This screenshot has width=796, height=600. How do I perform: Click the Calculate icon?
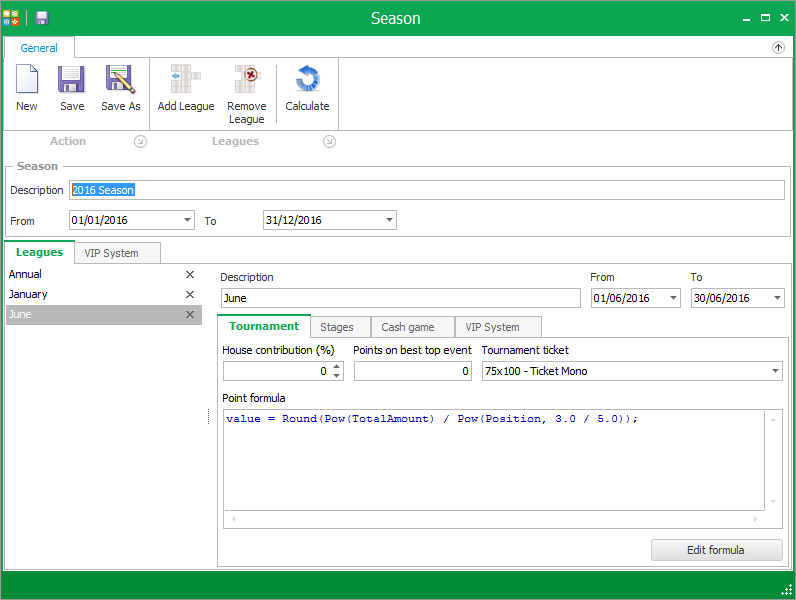click(x=307, y=79)
